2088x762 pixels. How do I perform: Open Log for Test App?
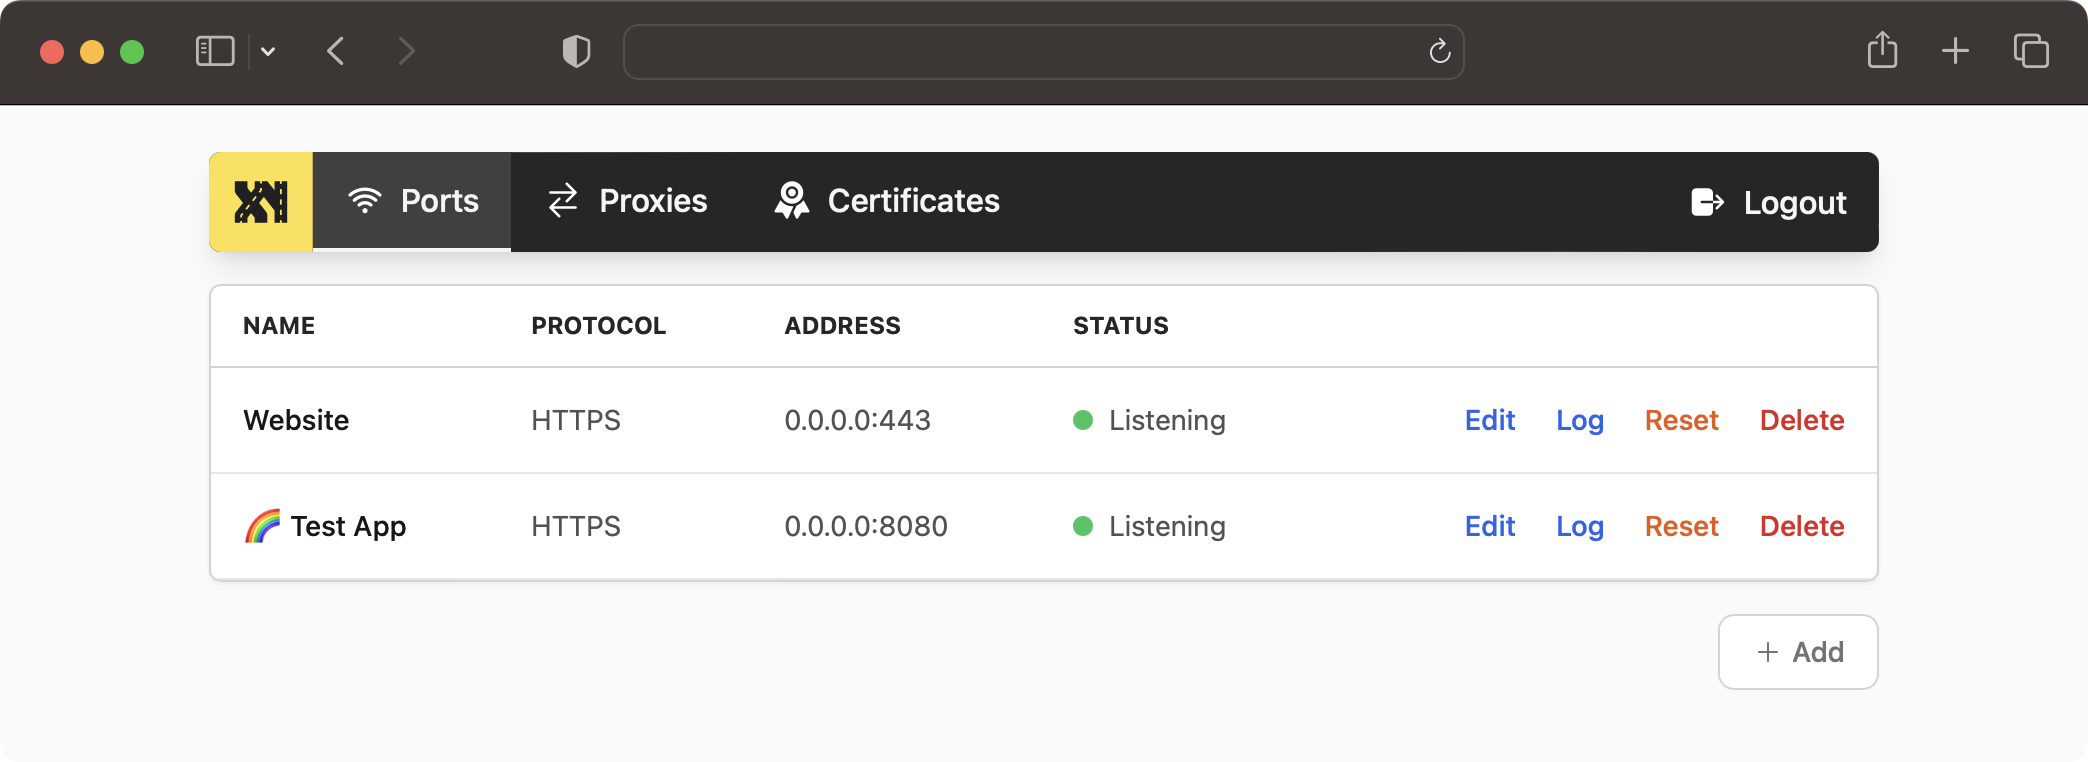1580,527
